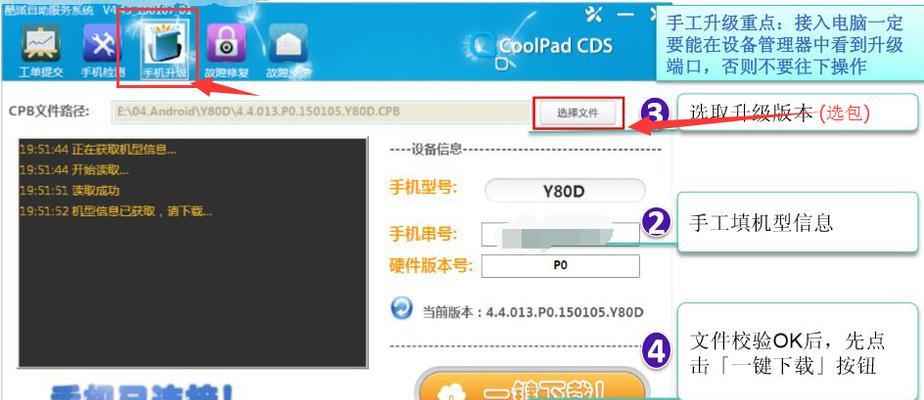Viewport: 924px width, 400px height.
Task: Click the 手机型号 field showing Y80D
Action: pyautogui.click(x=565, y=190)
